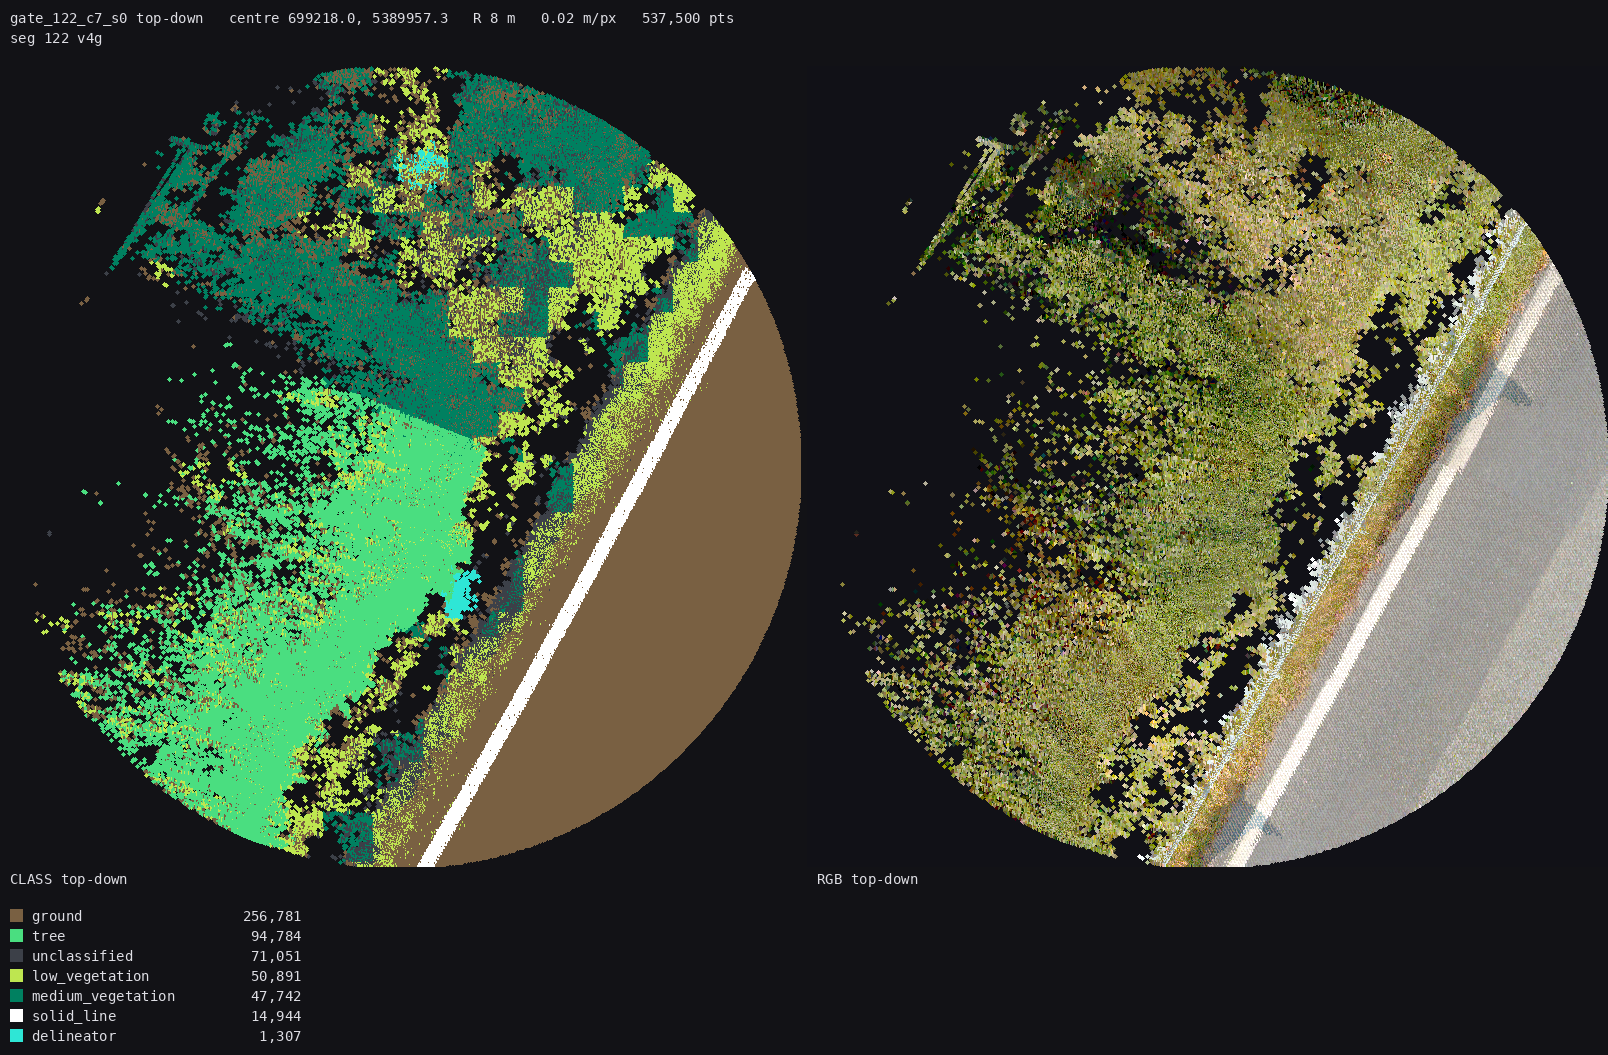Click the medium_vegetation legend color swatch
Screen dimensions: 1608x1055
[x=16, y=996]
